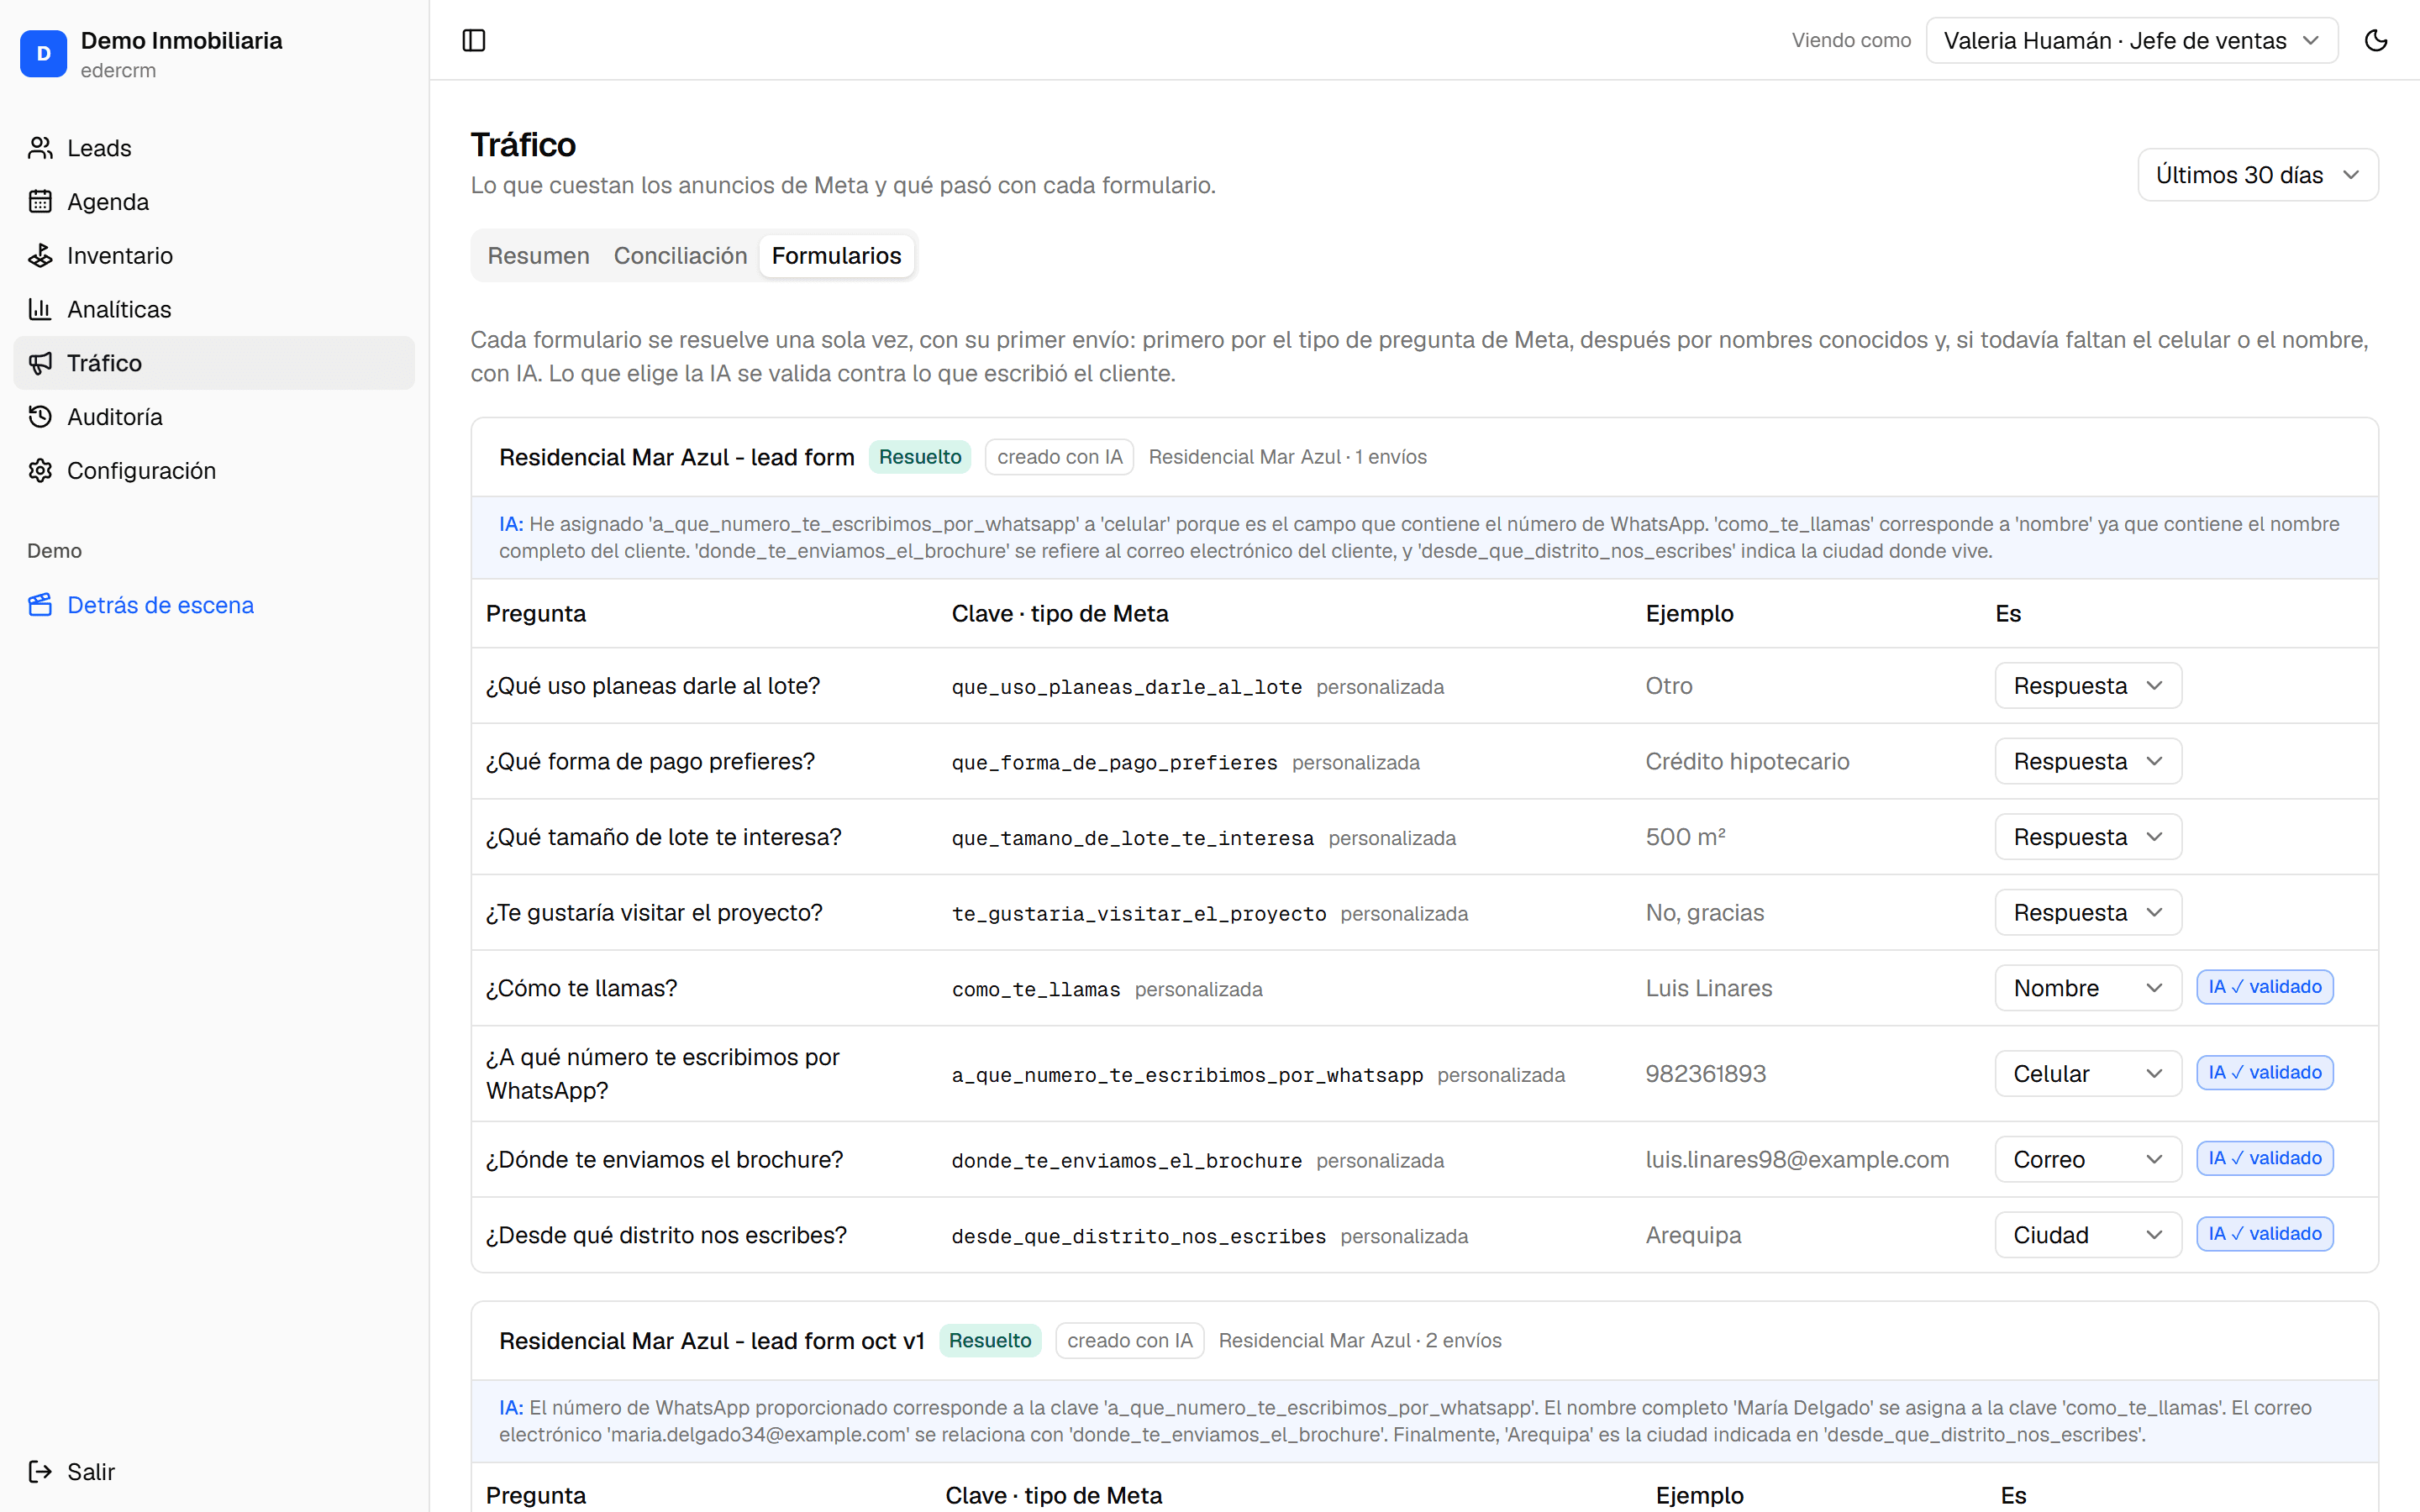Screen dimensions: 2420x1512
Task: Switch to the Conciliación tab
Action: pos(680,256)
